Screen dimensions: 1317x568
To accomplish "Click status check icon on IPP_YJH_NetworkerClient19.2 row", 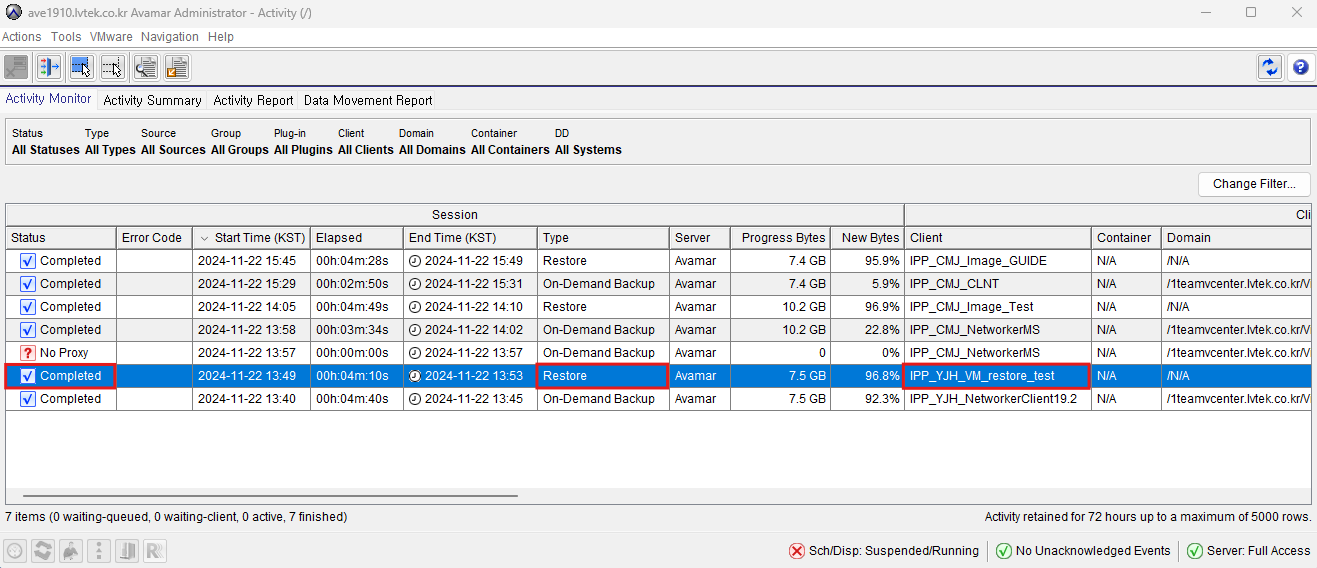I will (x=28, y=399).
